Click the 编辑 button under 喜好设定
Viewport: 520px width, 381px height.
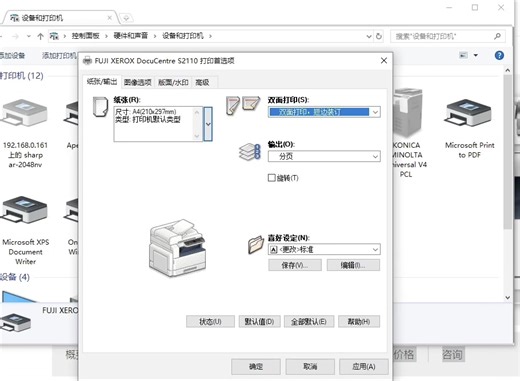pos(353,265)
